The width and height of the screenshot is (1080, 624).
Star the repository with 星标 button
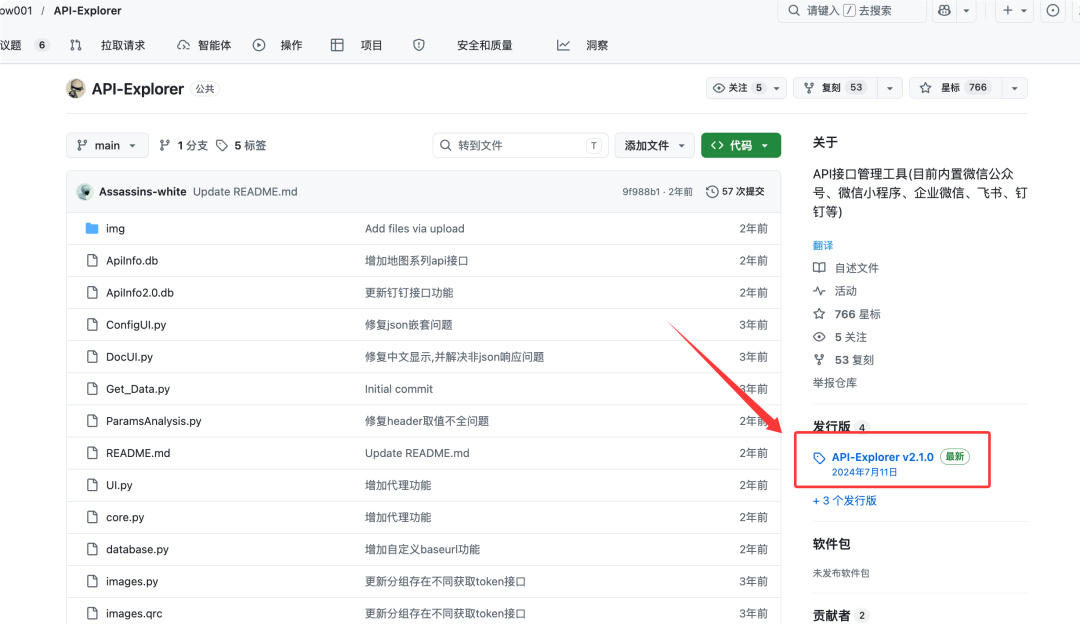click(x=955, y=88)
